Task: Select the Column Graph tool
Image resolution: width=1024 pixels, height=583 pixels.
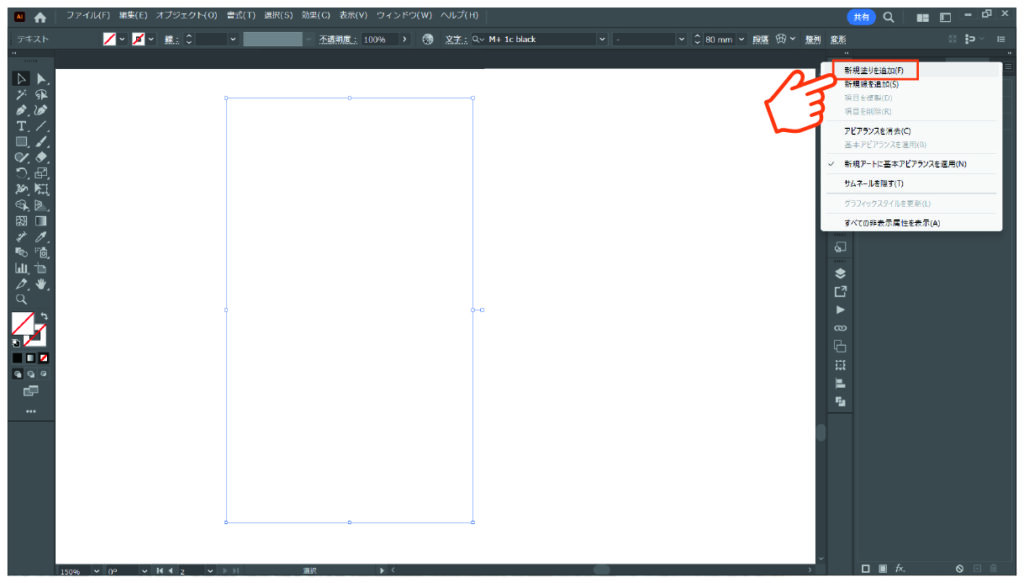Action: pyautogui.click(x=21, y=268)
